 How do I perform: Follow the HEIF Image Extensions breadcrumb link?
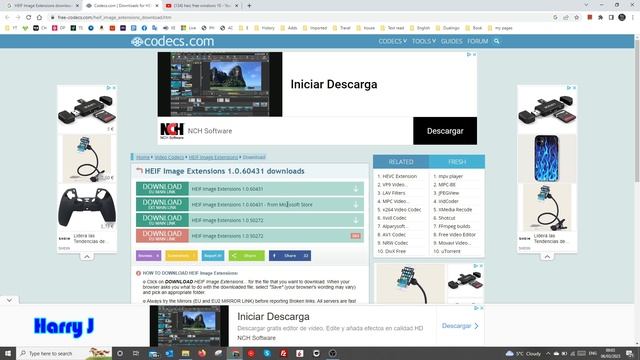[x=213, y=157]
